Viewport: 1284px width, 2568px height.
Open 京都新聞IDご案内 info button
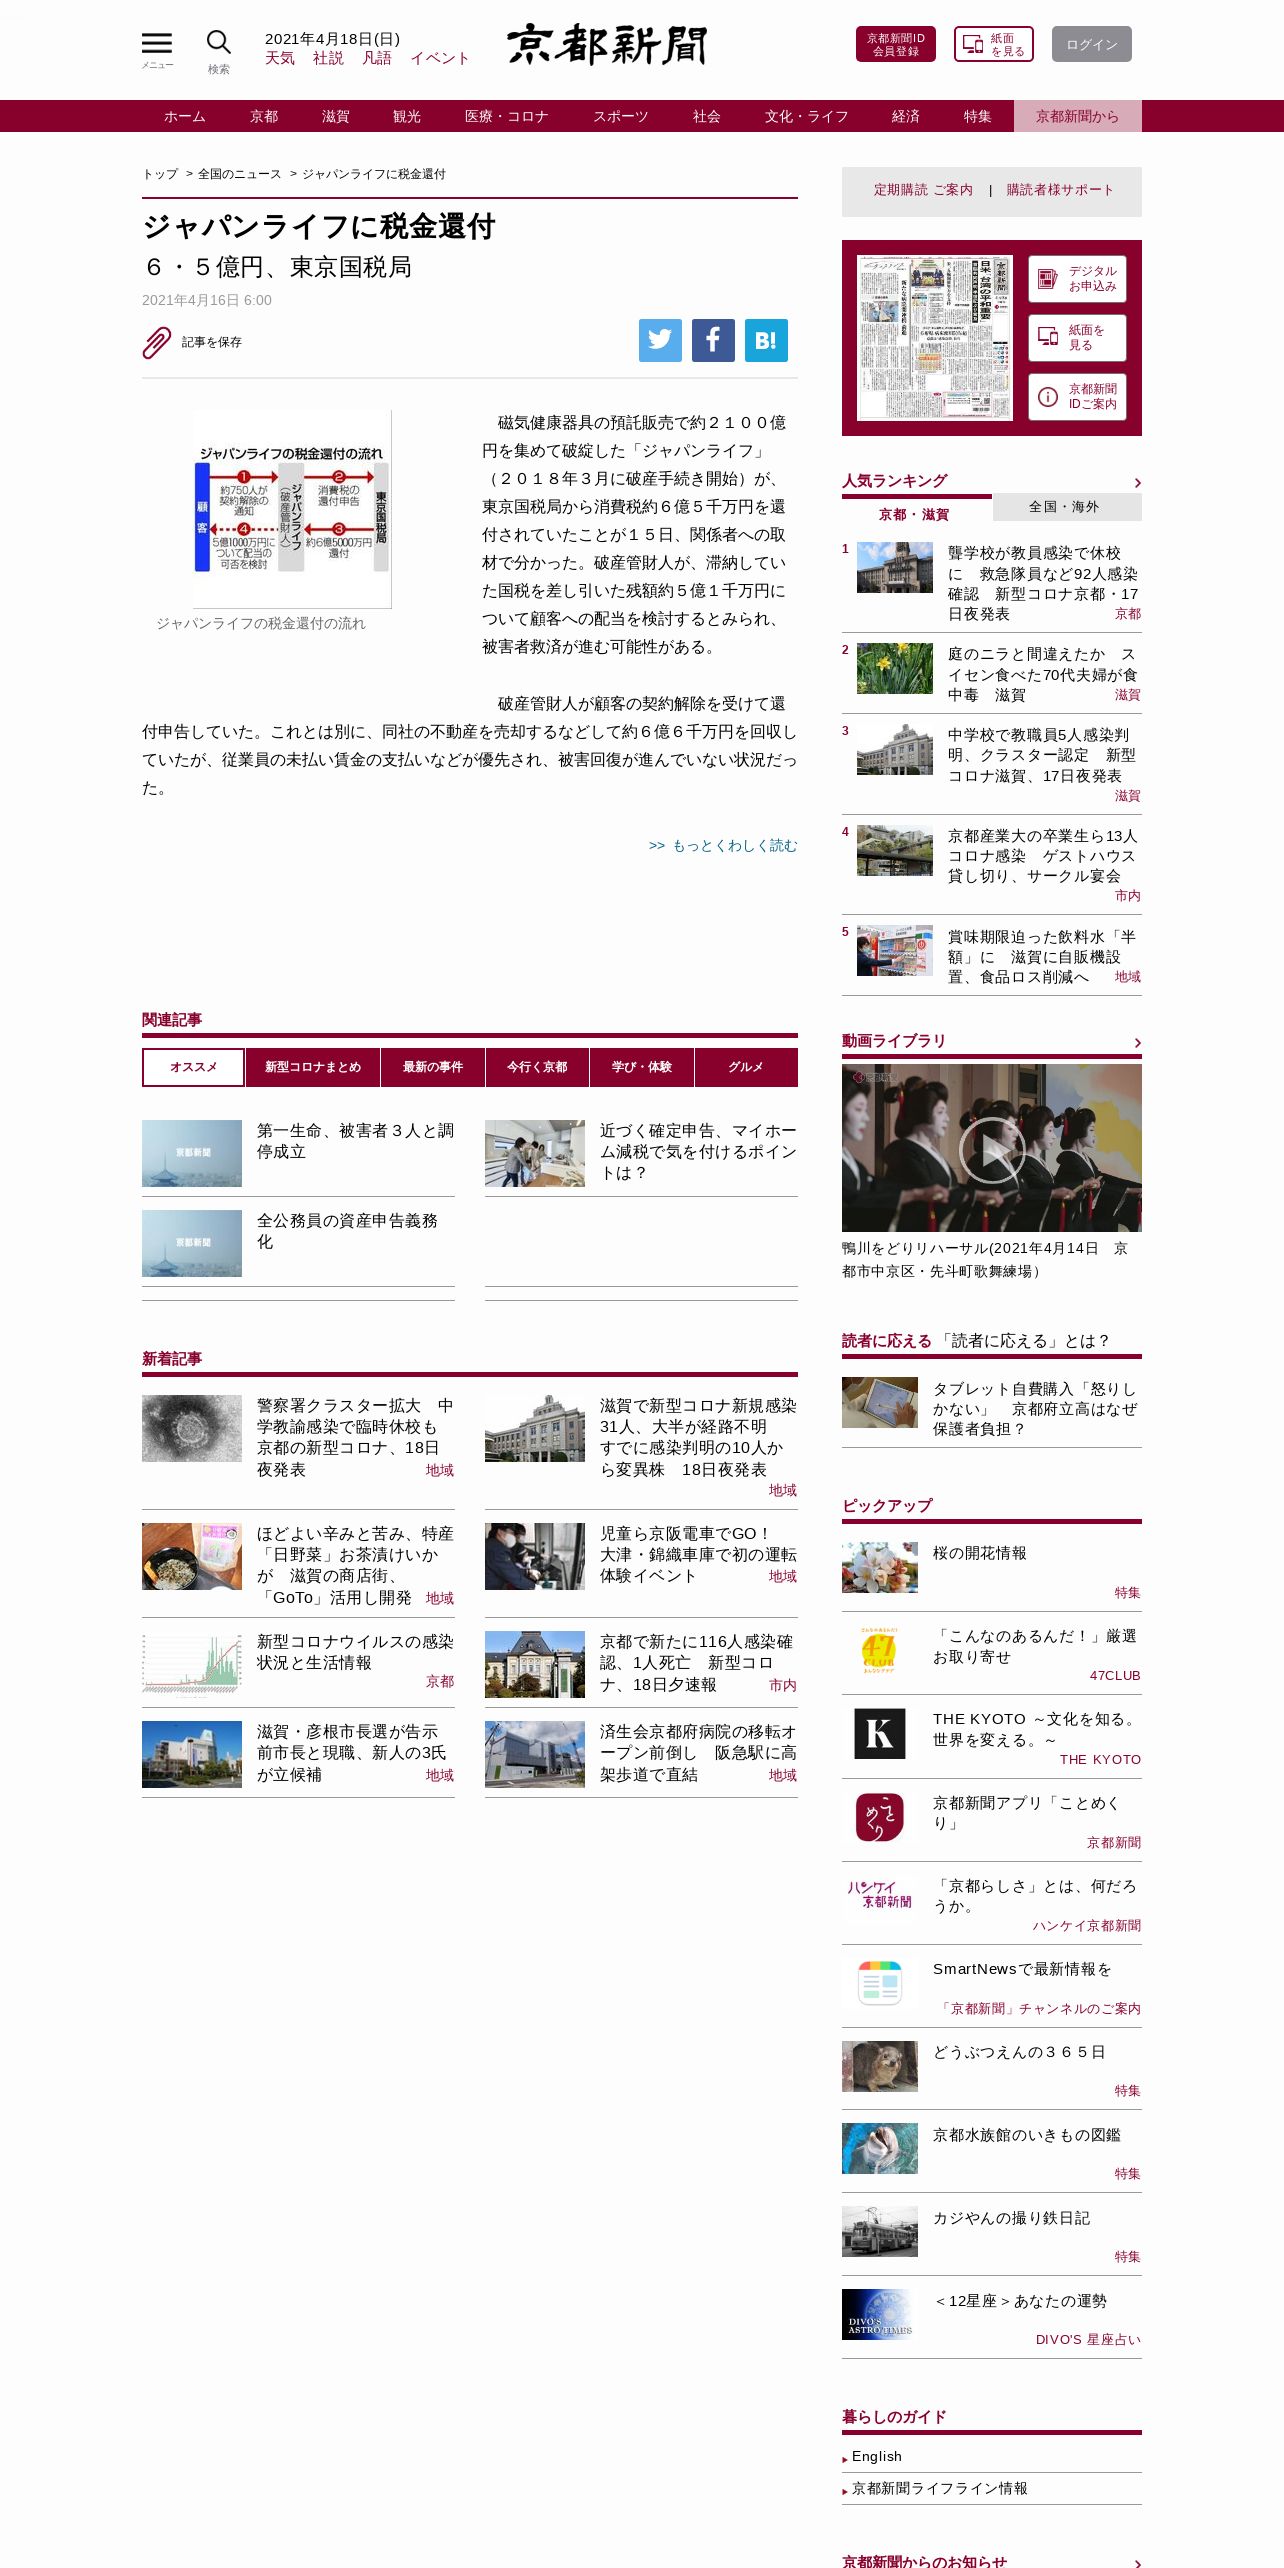tap(1077, 397)
